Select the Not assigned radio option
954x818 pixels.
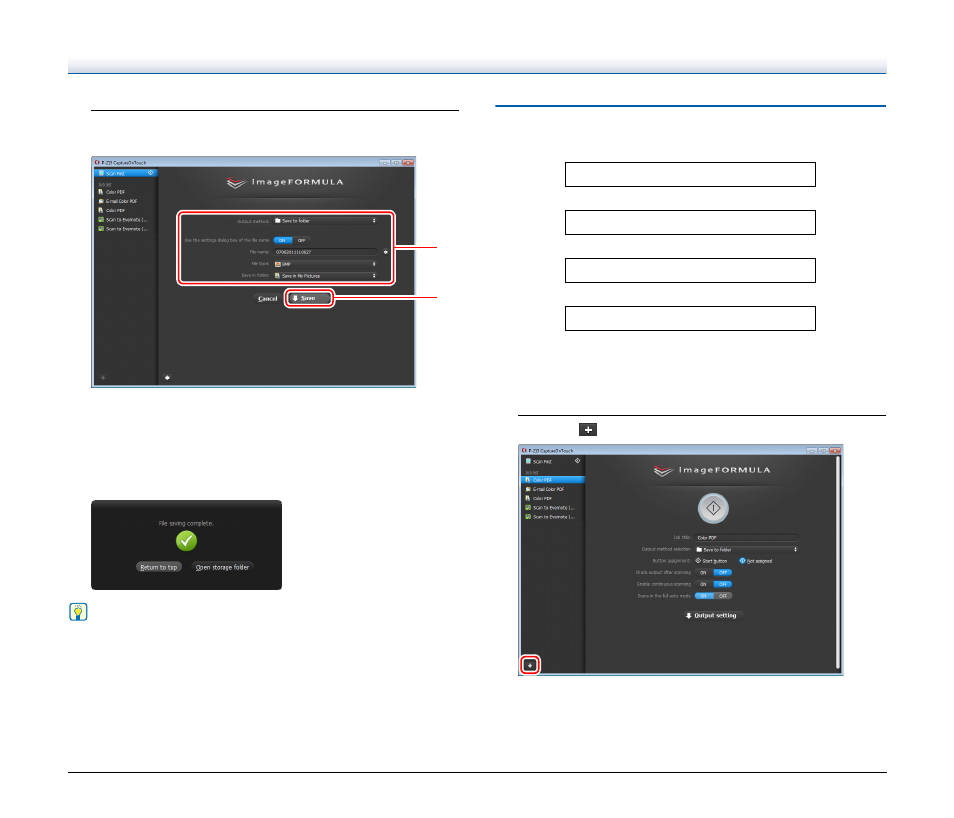(x=756, y=561)
